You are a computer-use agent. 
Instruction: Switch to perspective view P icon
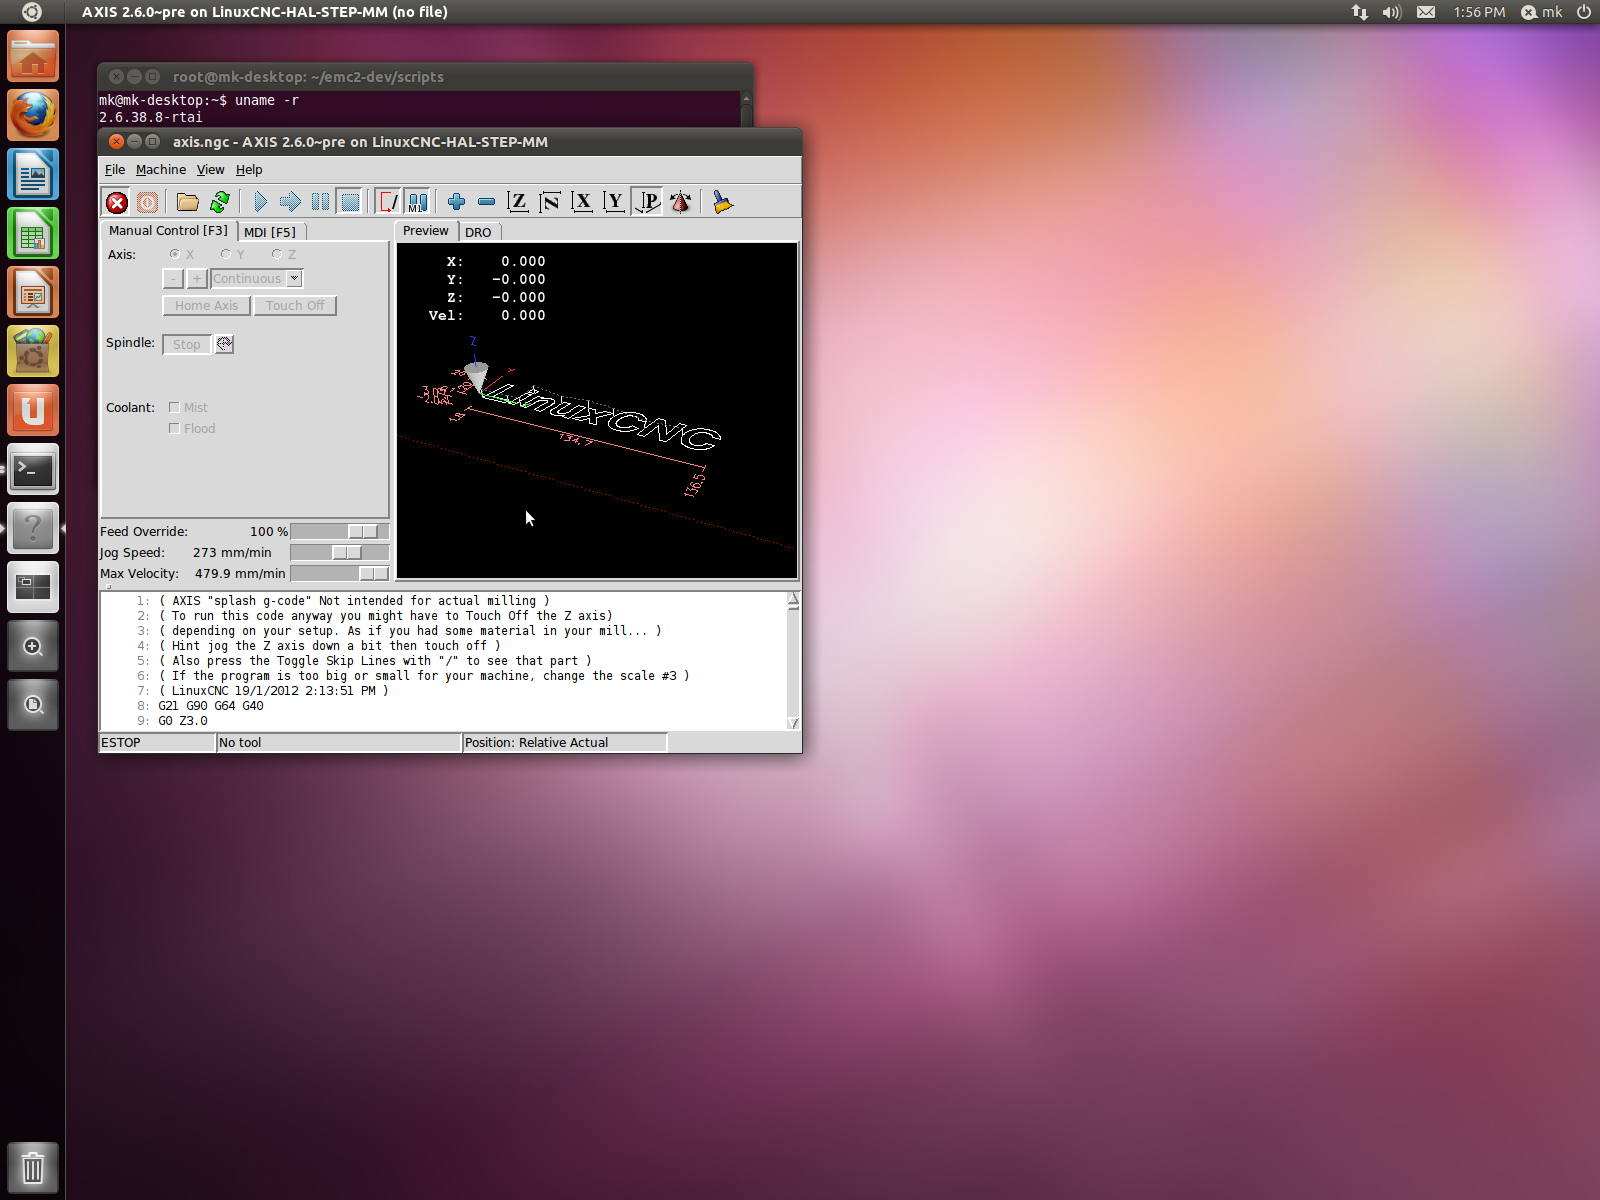click(x=648, y=203)
